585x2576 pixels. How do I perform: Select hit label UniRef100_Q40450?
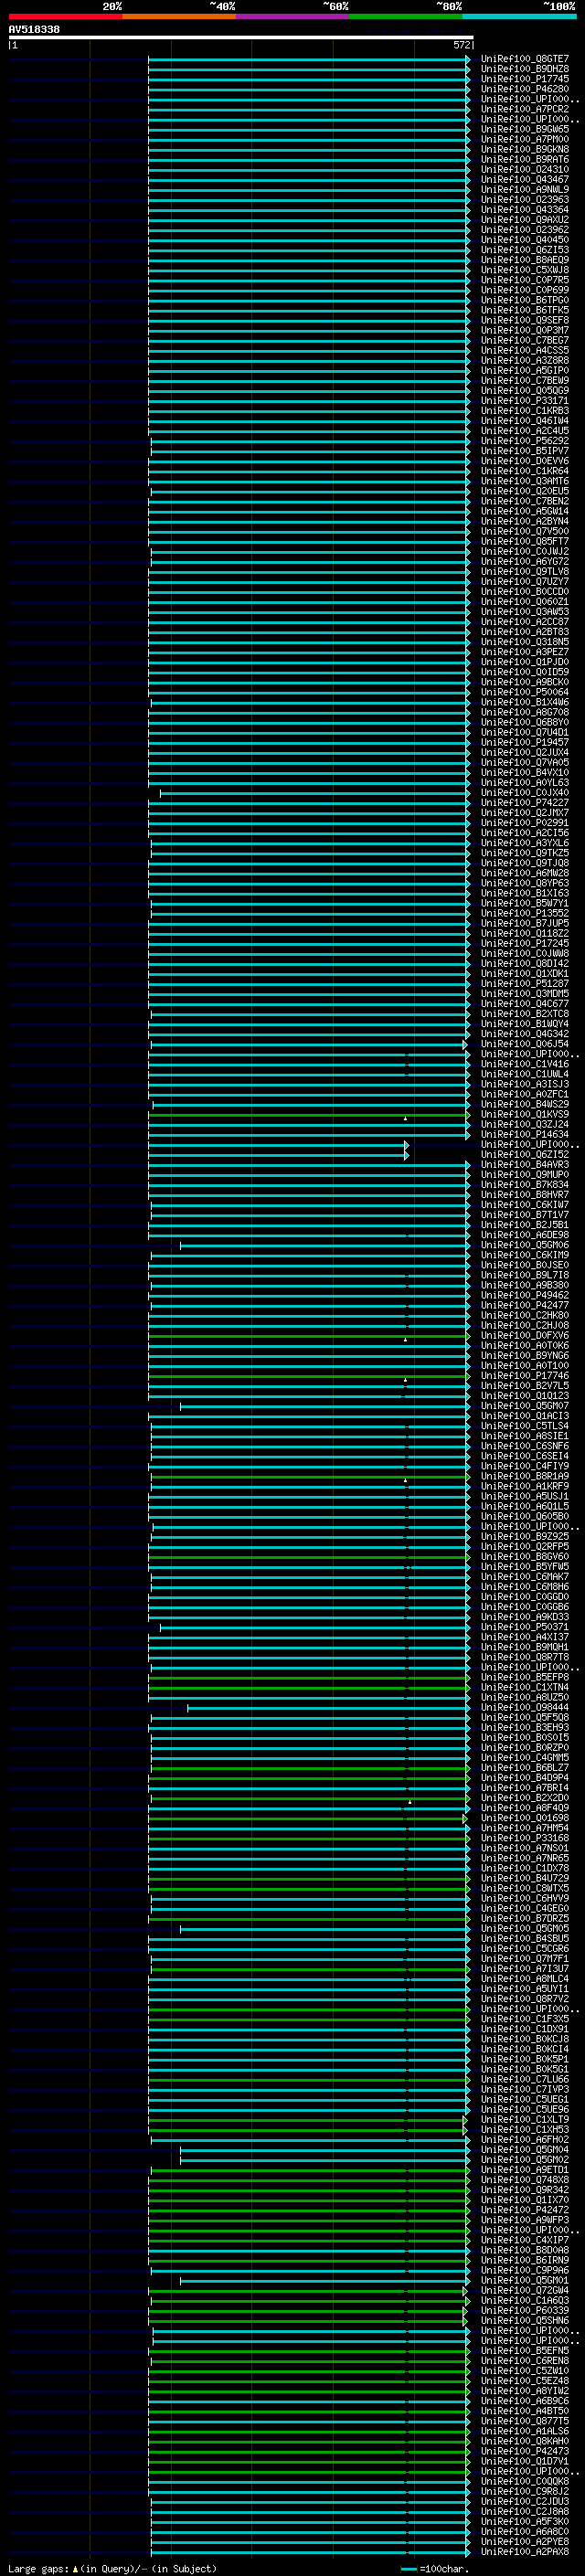(x=525, y=240)
